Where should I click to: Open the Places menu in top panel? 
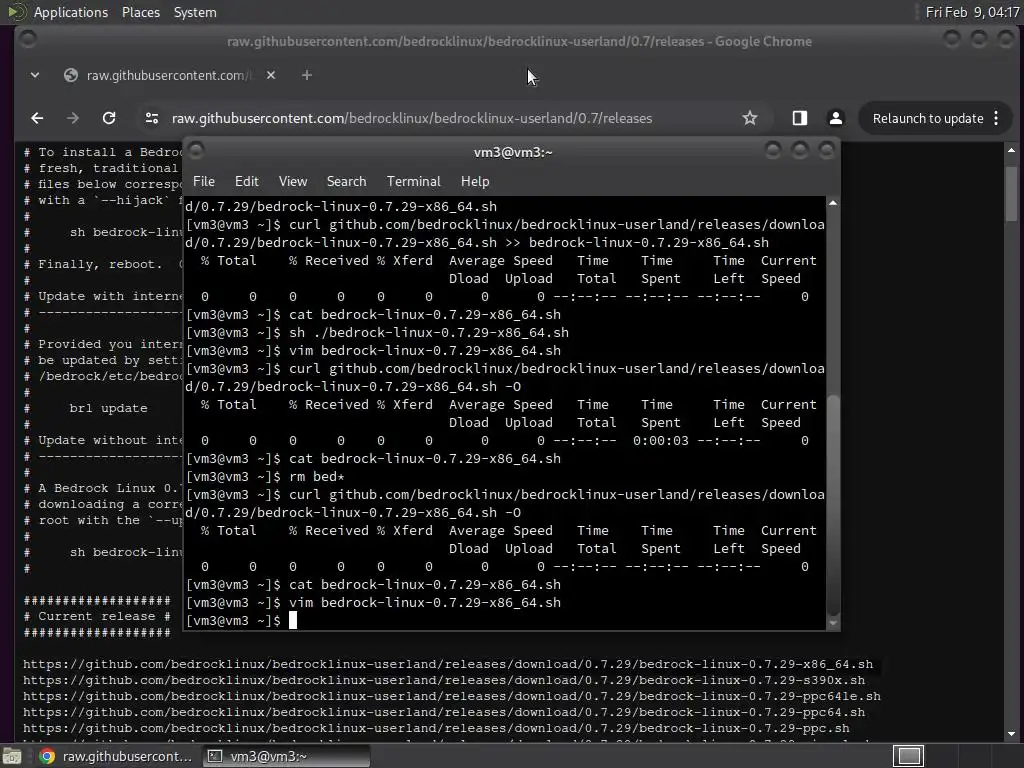140,12
